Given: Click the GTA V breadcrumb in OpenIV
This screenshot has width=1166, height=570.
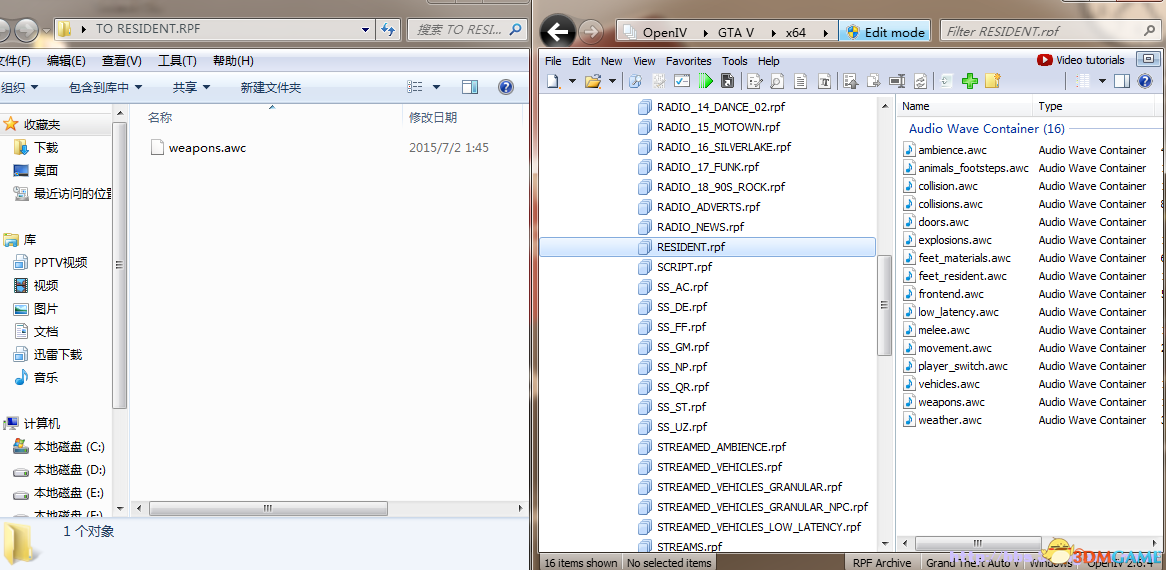Looking at the screenshot, I should [734, 33].
